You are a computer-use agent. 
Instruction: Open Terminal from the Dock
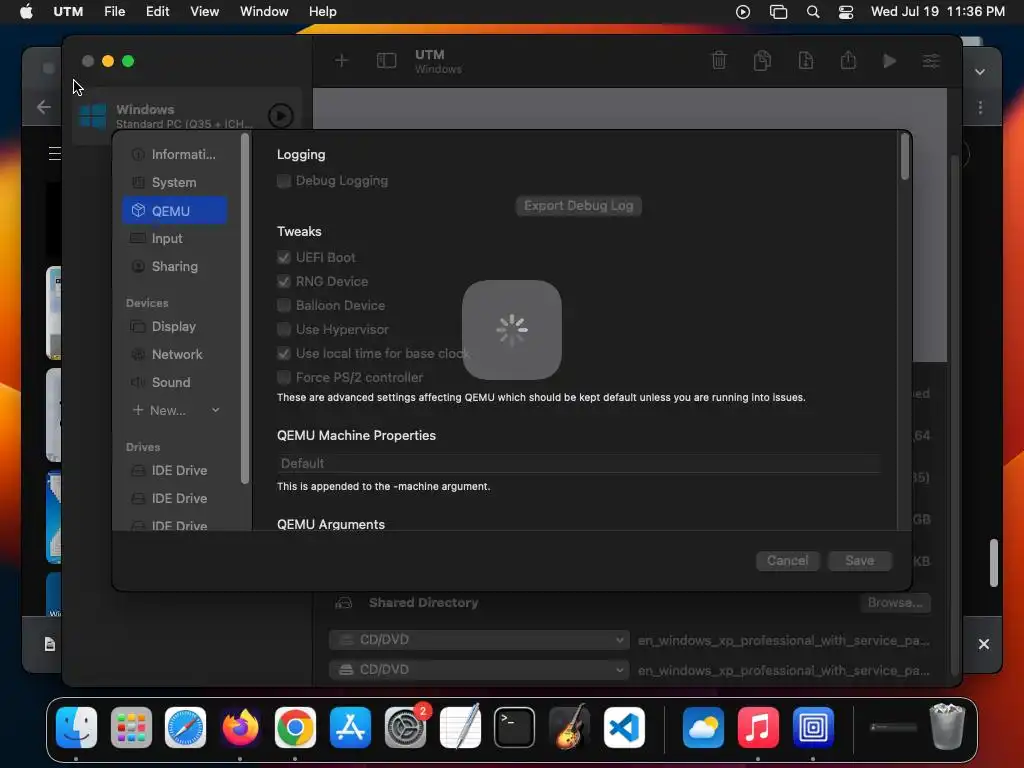515,728
